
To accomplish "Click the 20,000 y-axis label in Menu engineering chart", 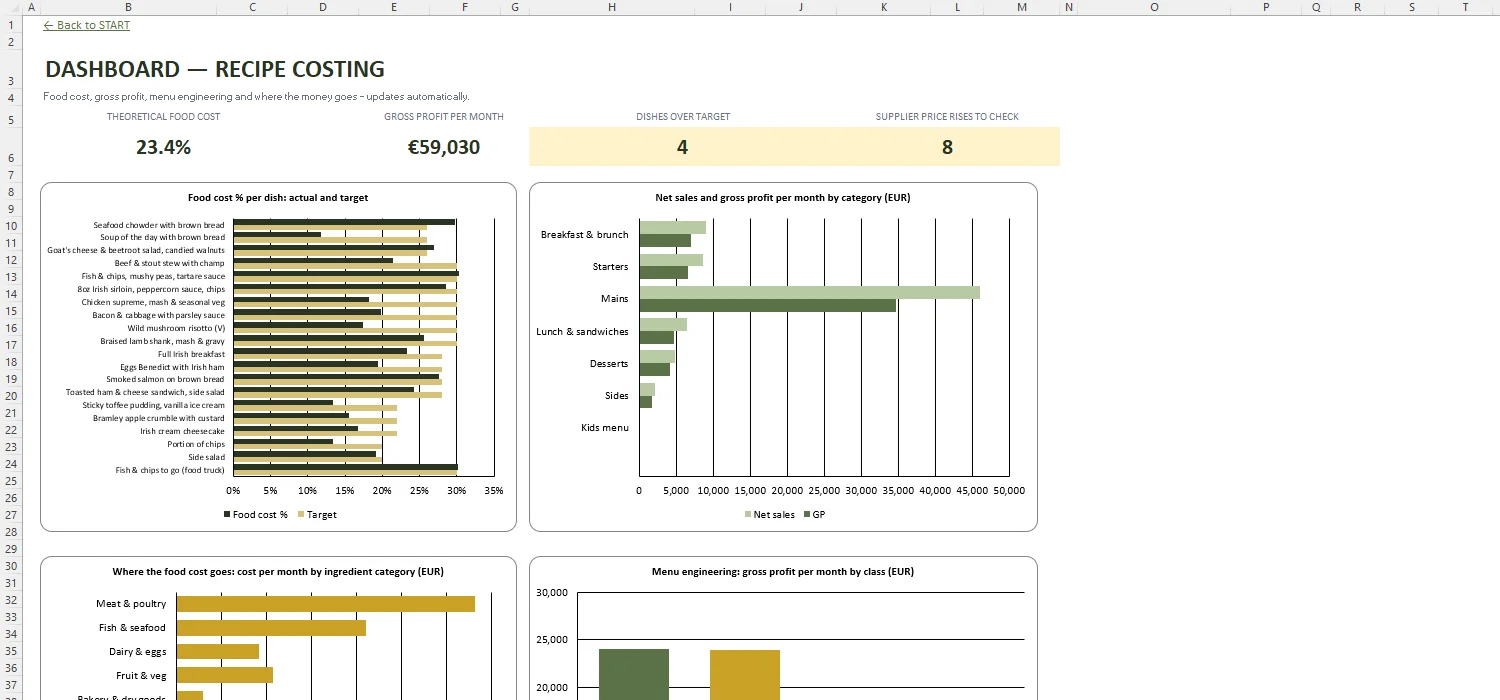I will point(552,688).
